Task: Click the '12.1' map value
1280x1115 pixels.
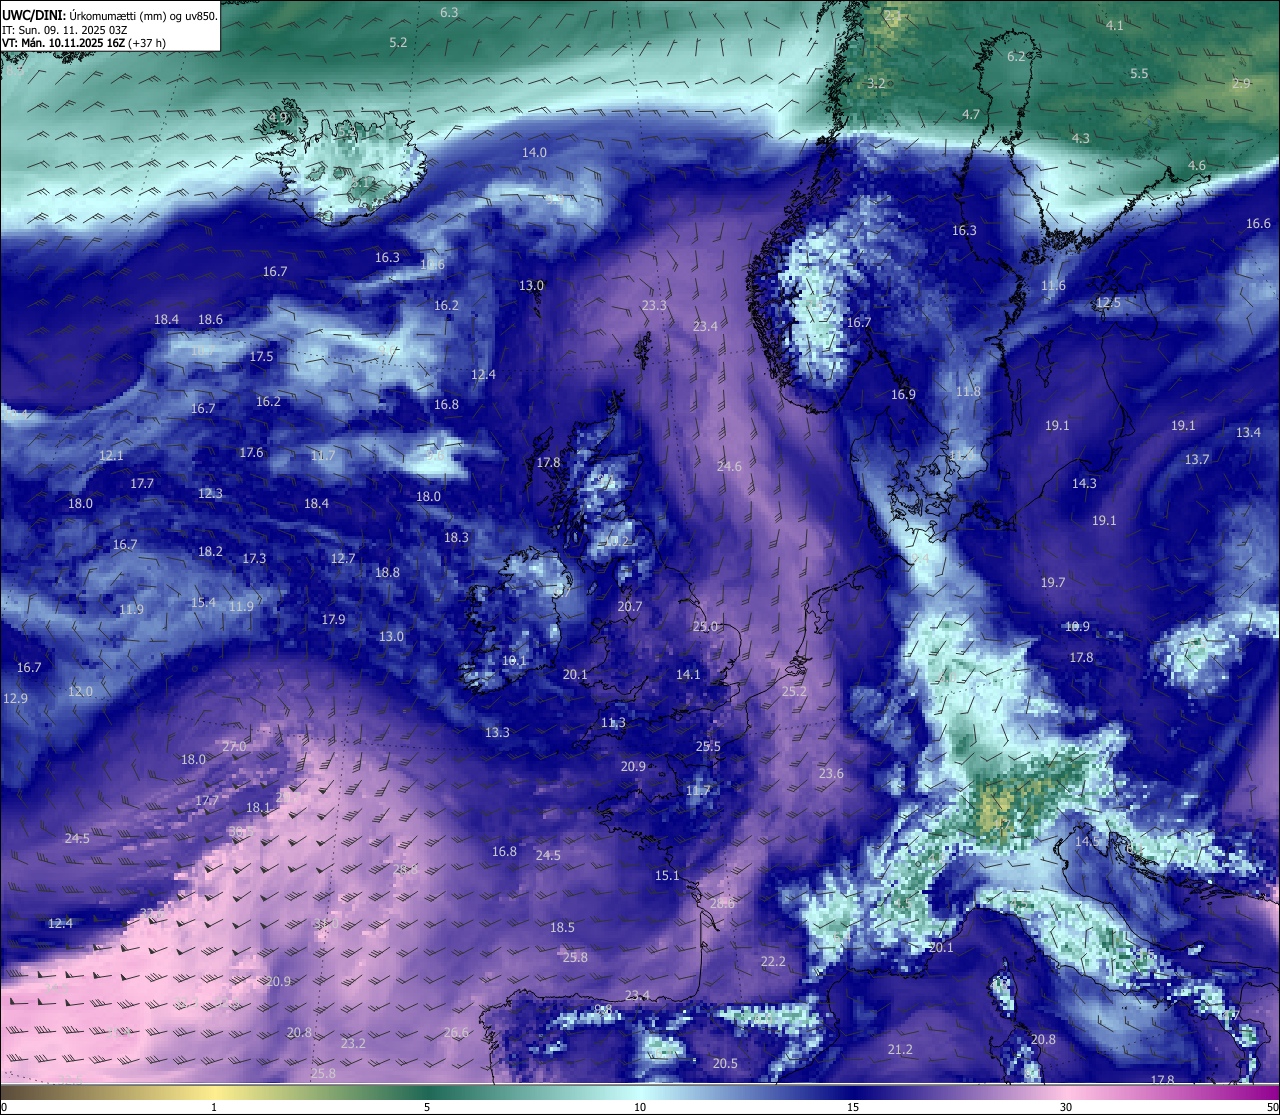Action: click(x=111, y=455)
